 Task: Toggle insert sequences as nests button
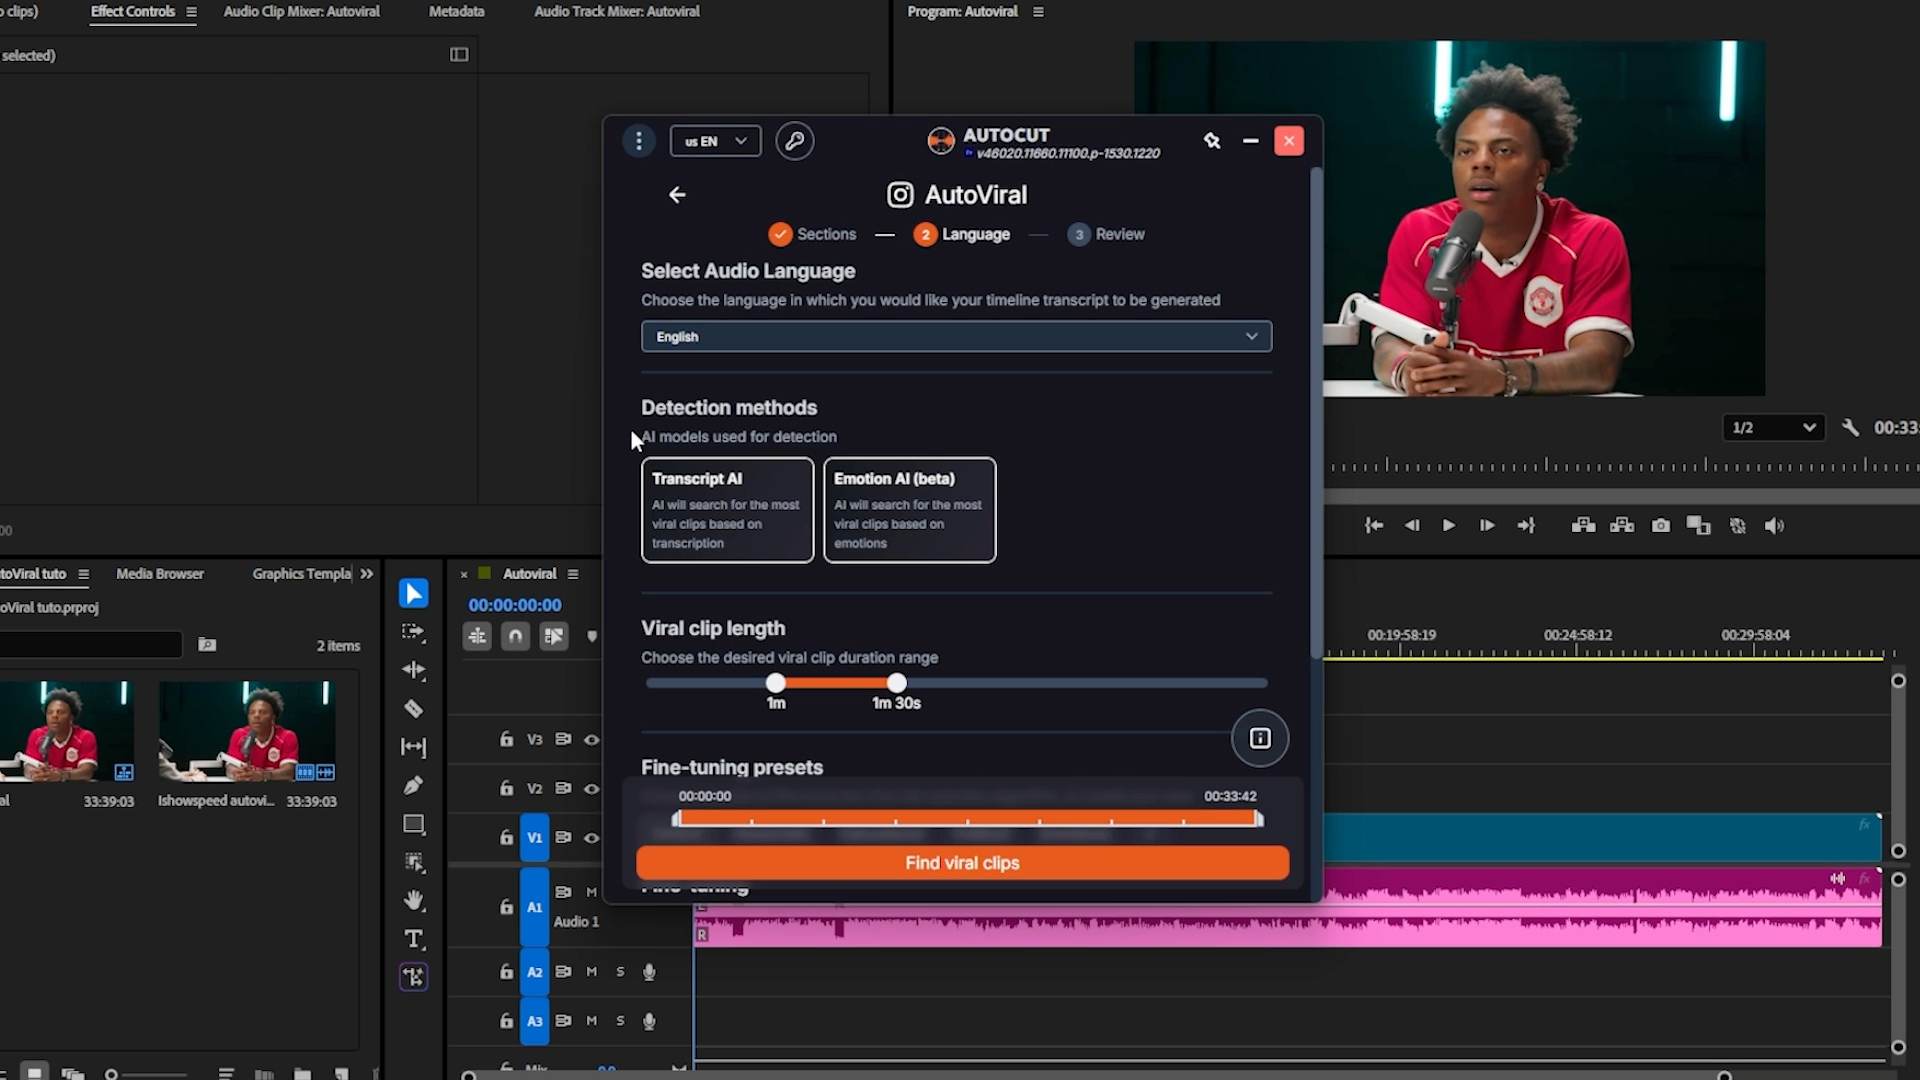pos(477,636)
